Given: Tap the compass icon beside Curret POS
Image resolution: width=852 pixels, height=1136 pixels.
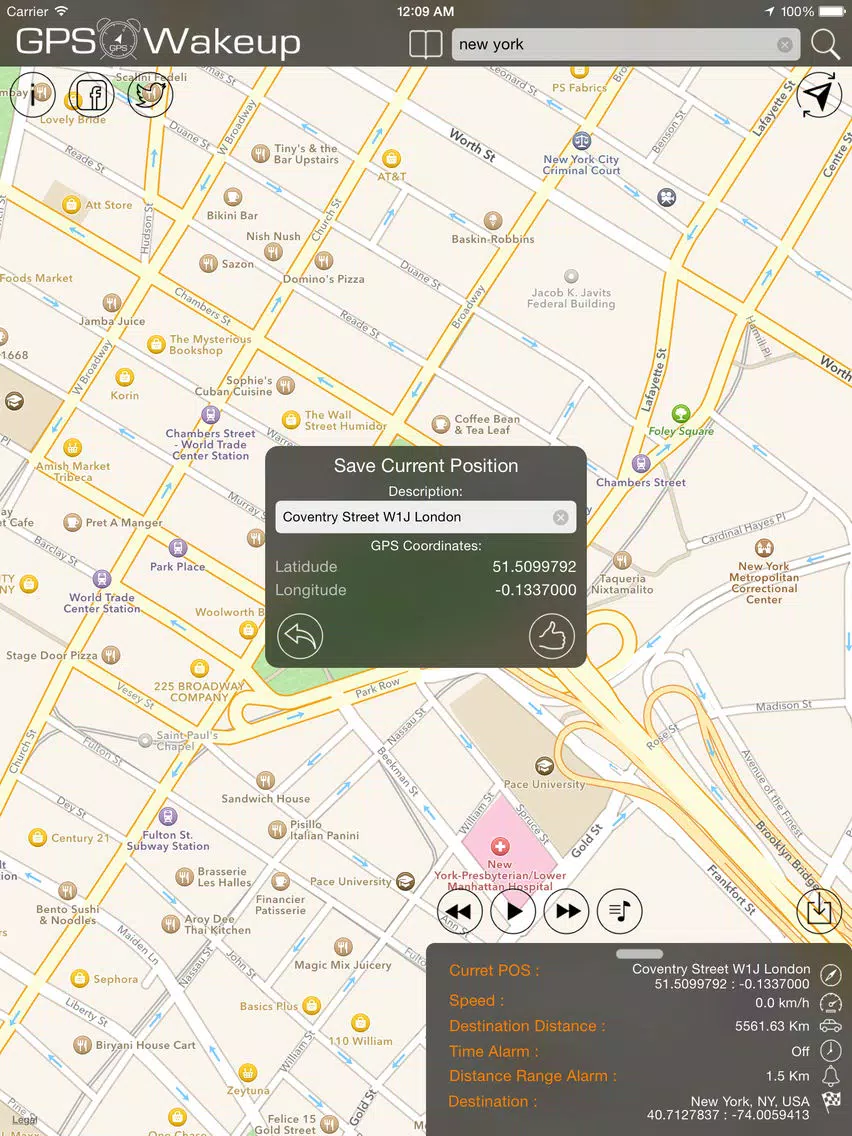Looking at the screenshot, I should (x=831, y=975).
